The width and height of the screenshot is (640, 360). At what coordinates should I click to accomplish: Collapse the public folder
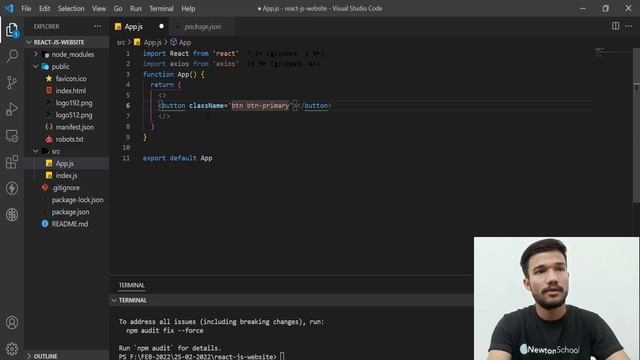[67, 67]
